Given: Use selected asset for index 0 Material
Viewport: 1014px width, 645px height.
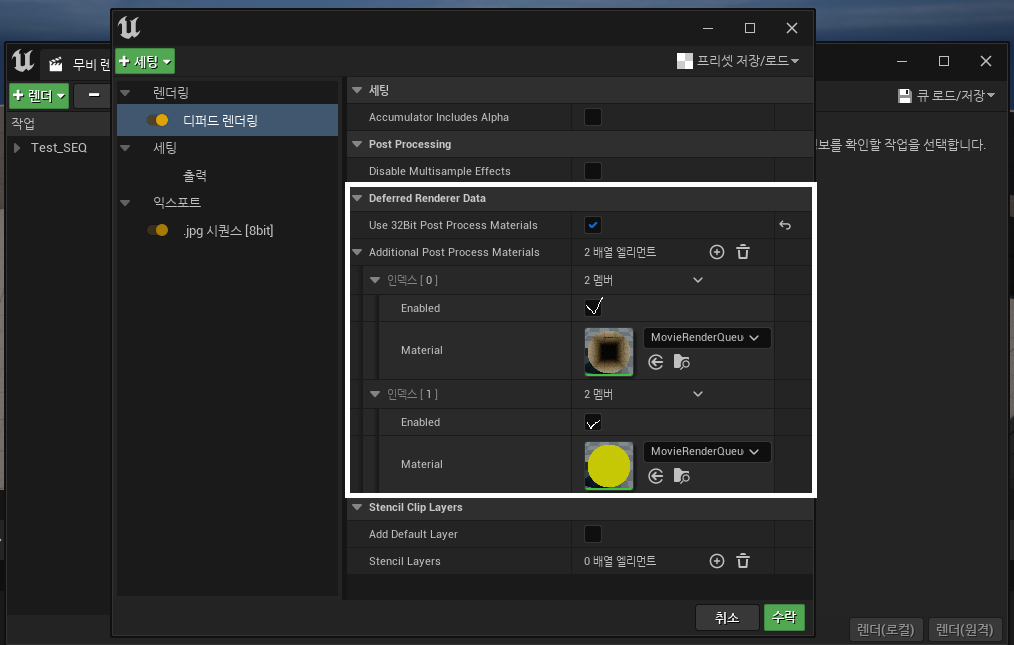Looking at the screenshot, I should [x=656, y=362].
